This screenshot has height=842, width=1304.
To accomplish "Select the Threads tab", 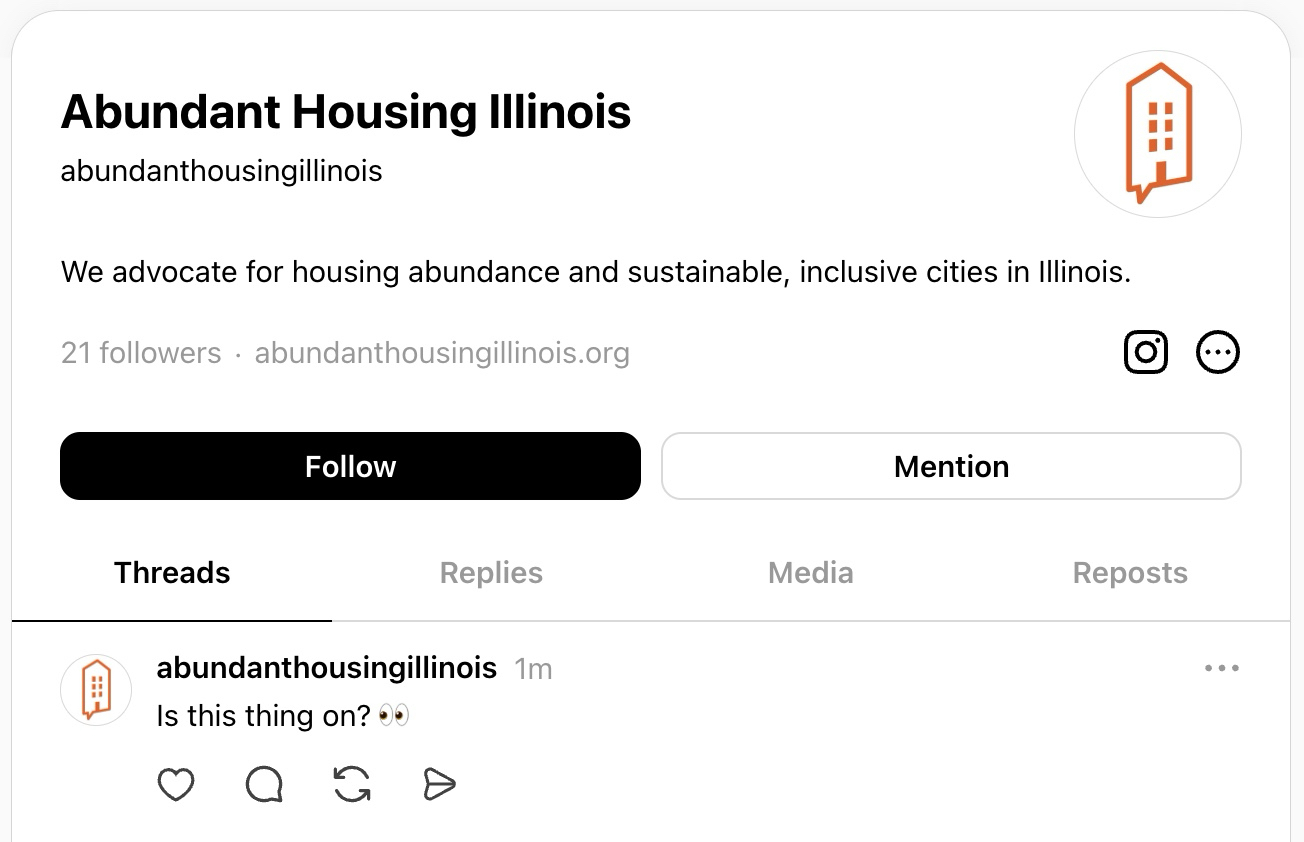I will [172, 573].
